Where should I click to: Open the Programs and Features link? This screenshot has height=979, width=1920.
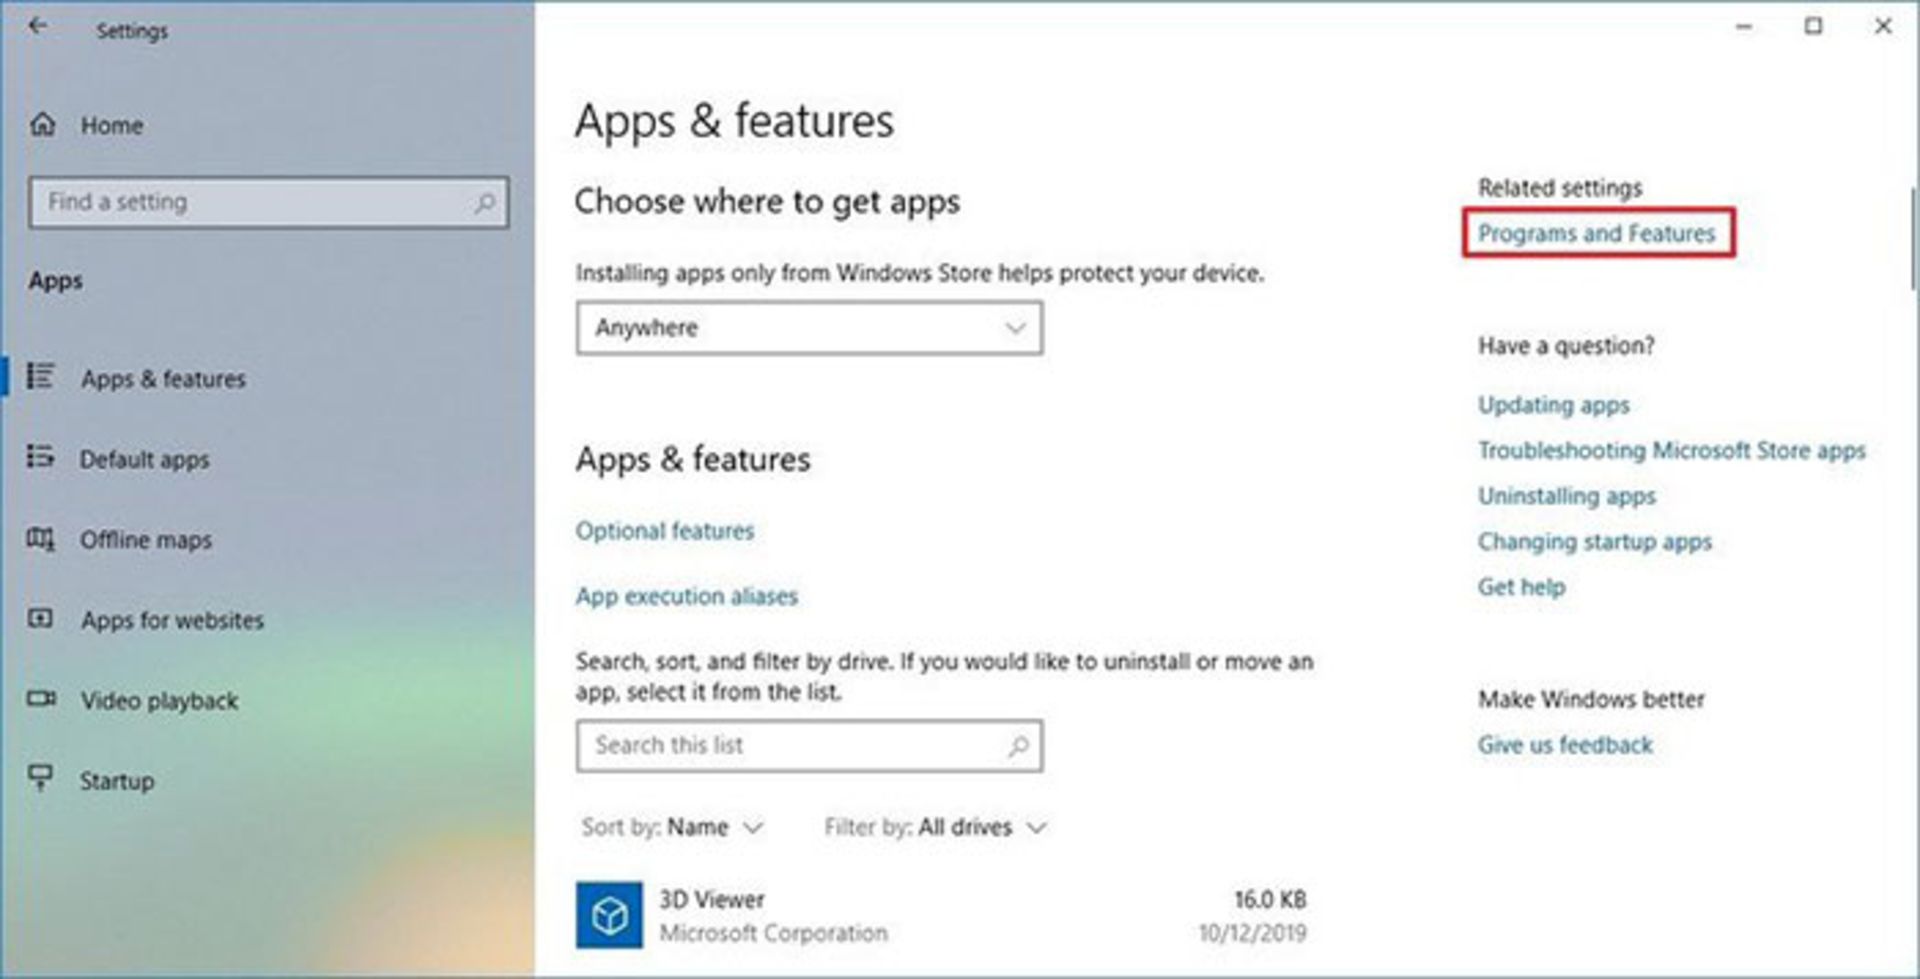pyautogui.click(x=1596, y=233)
